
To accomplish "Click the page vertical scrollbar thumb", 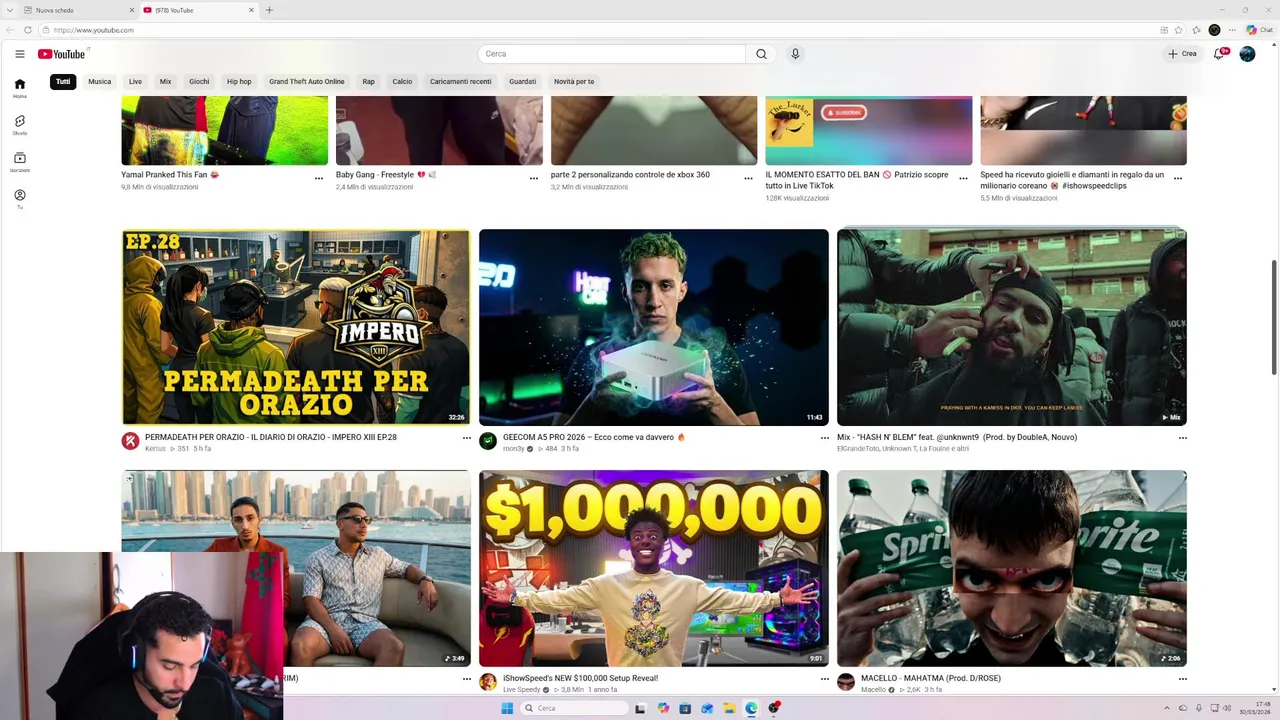I will [1274, 318].
